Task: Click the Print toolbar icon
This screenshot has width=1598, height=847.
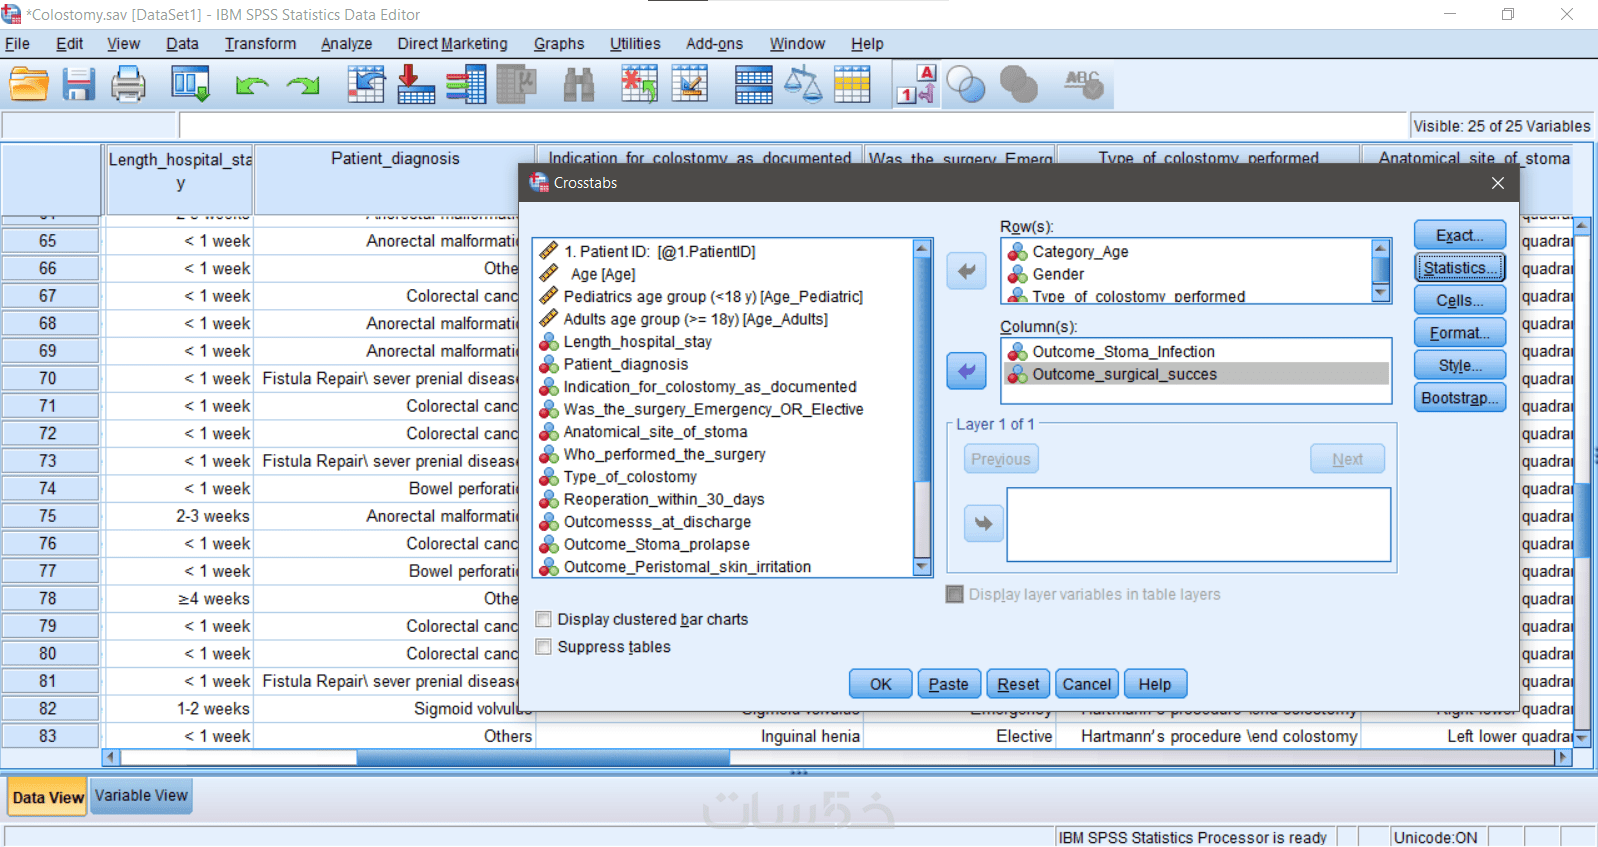Action: pyautogui.click(x=128, y=84)
